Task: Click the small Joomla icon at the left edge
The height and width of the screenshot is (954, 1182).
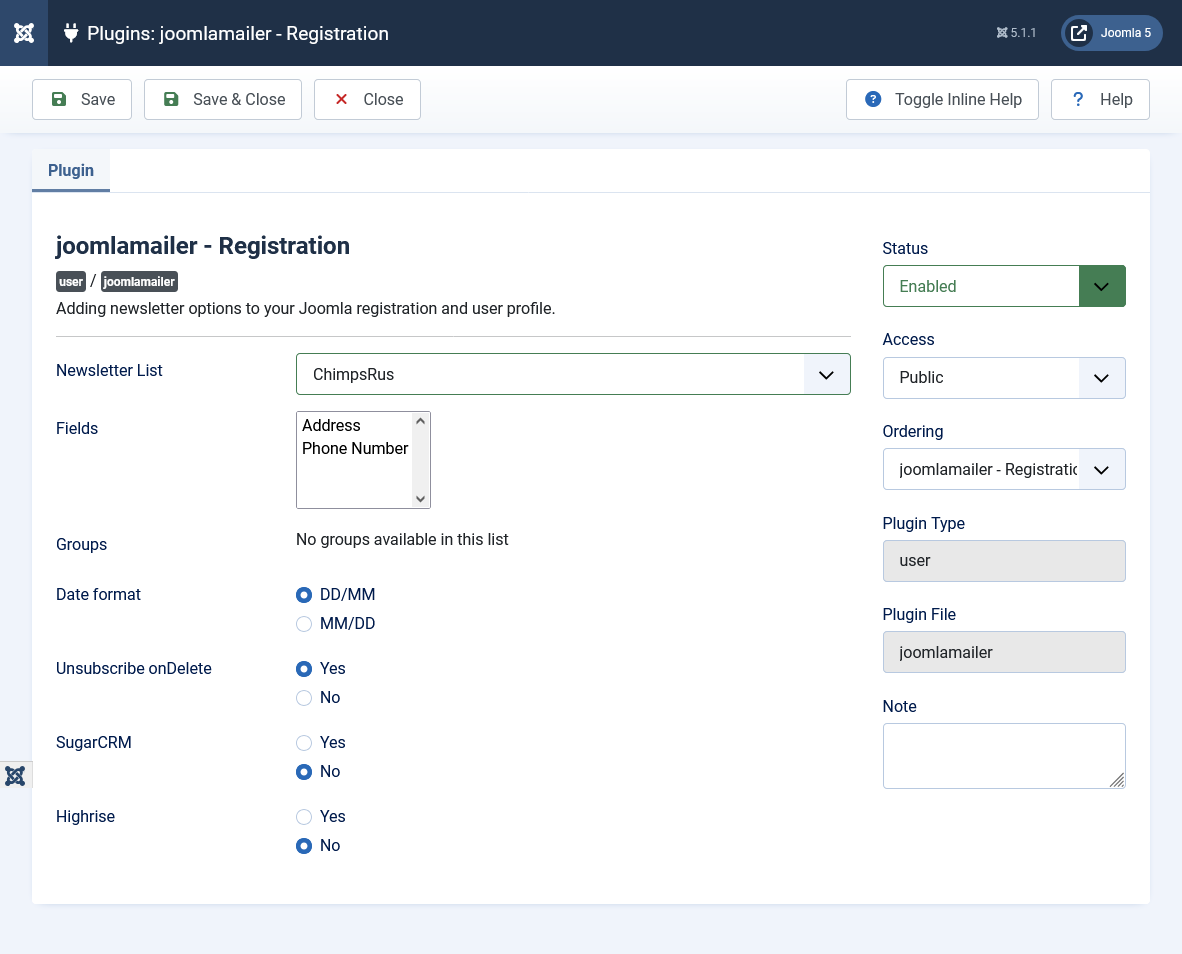Action: coord(15,776)
